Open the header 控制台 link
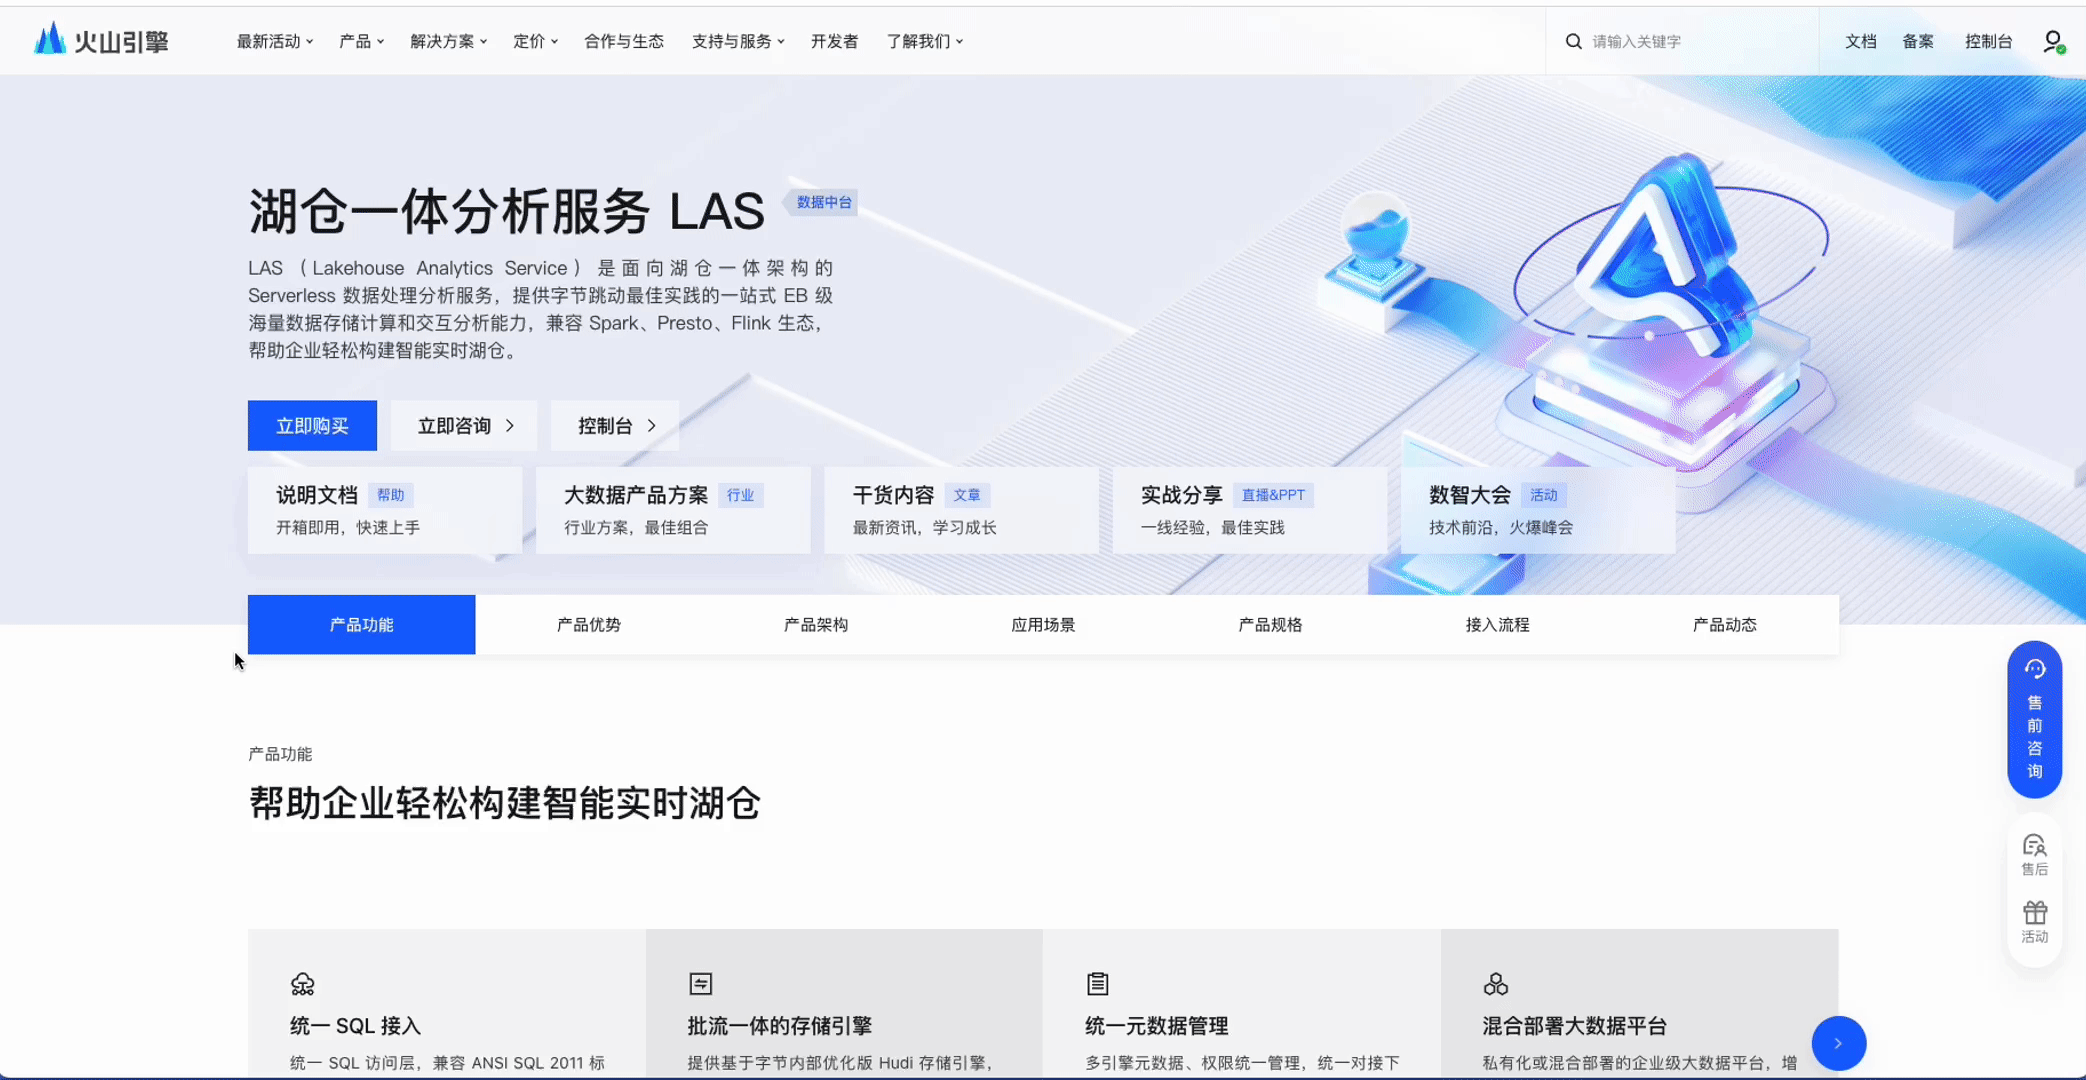 click(1988, 41)
